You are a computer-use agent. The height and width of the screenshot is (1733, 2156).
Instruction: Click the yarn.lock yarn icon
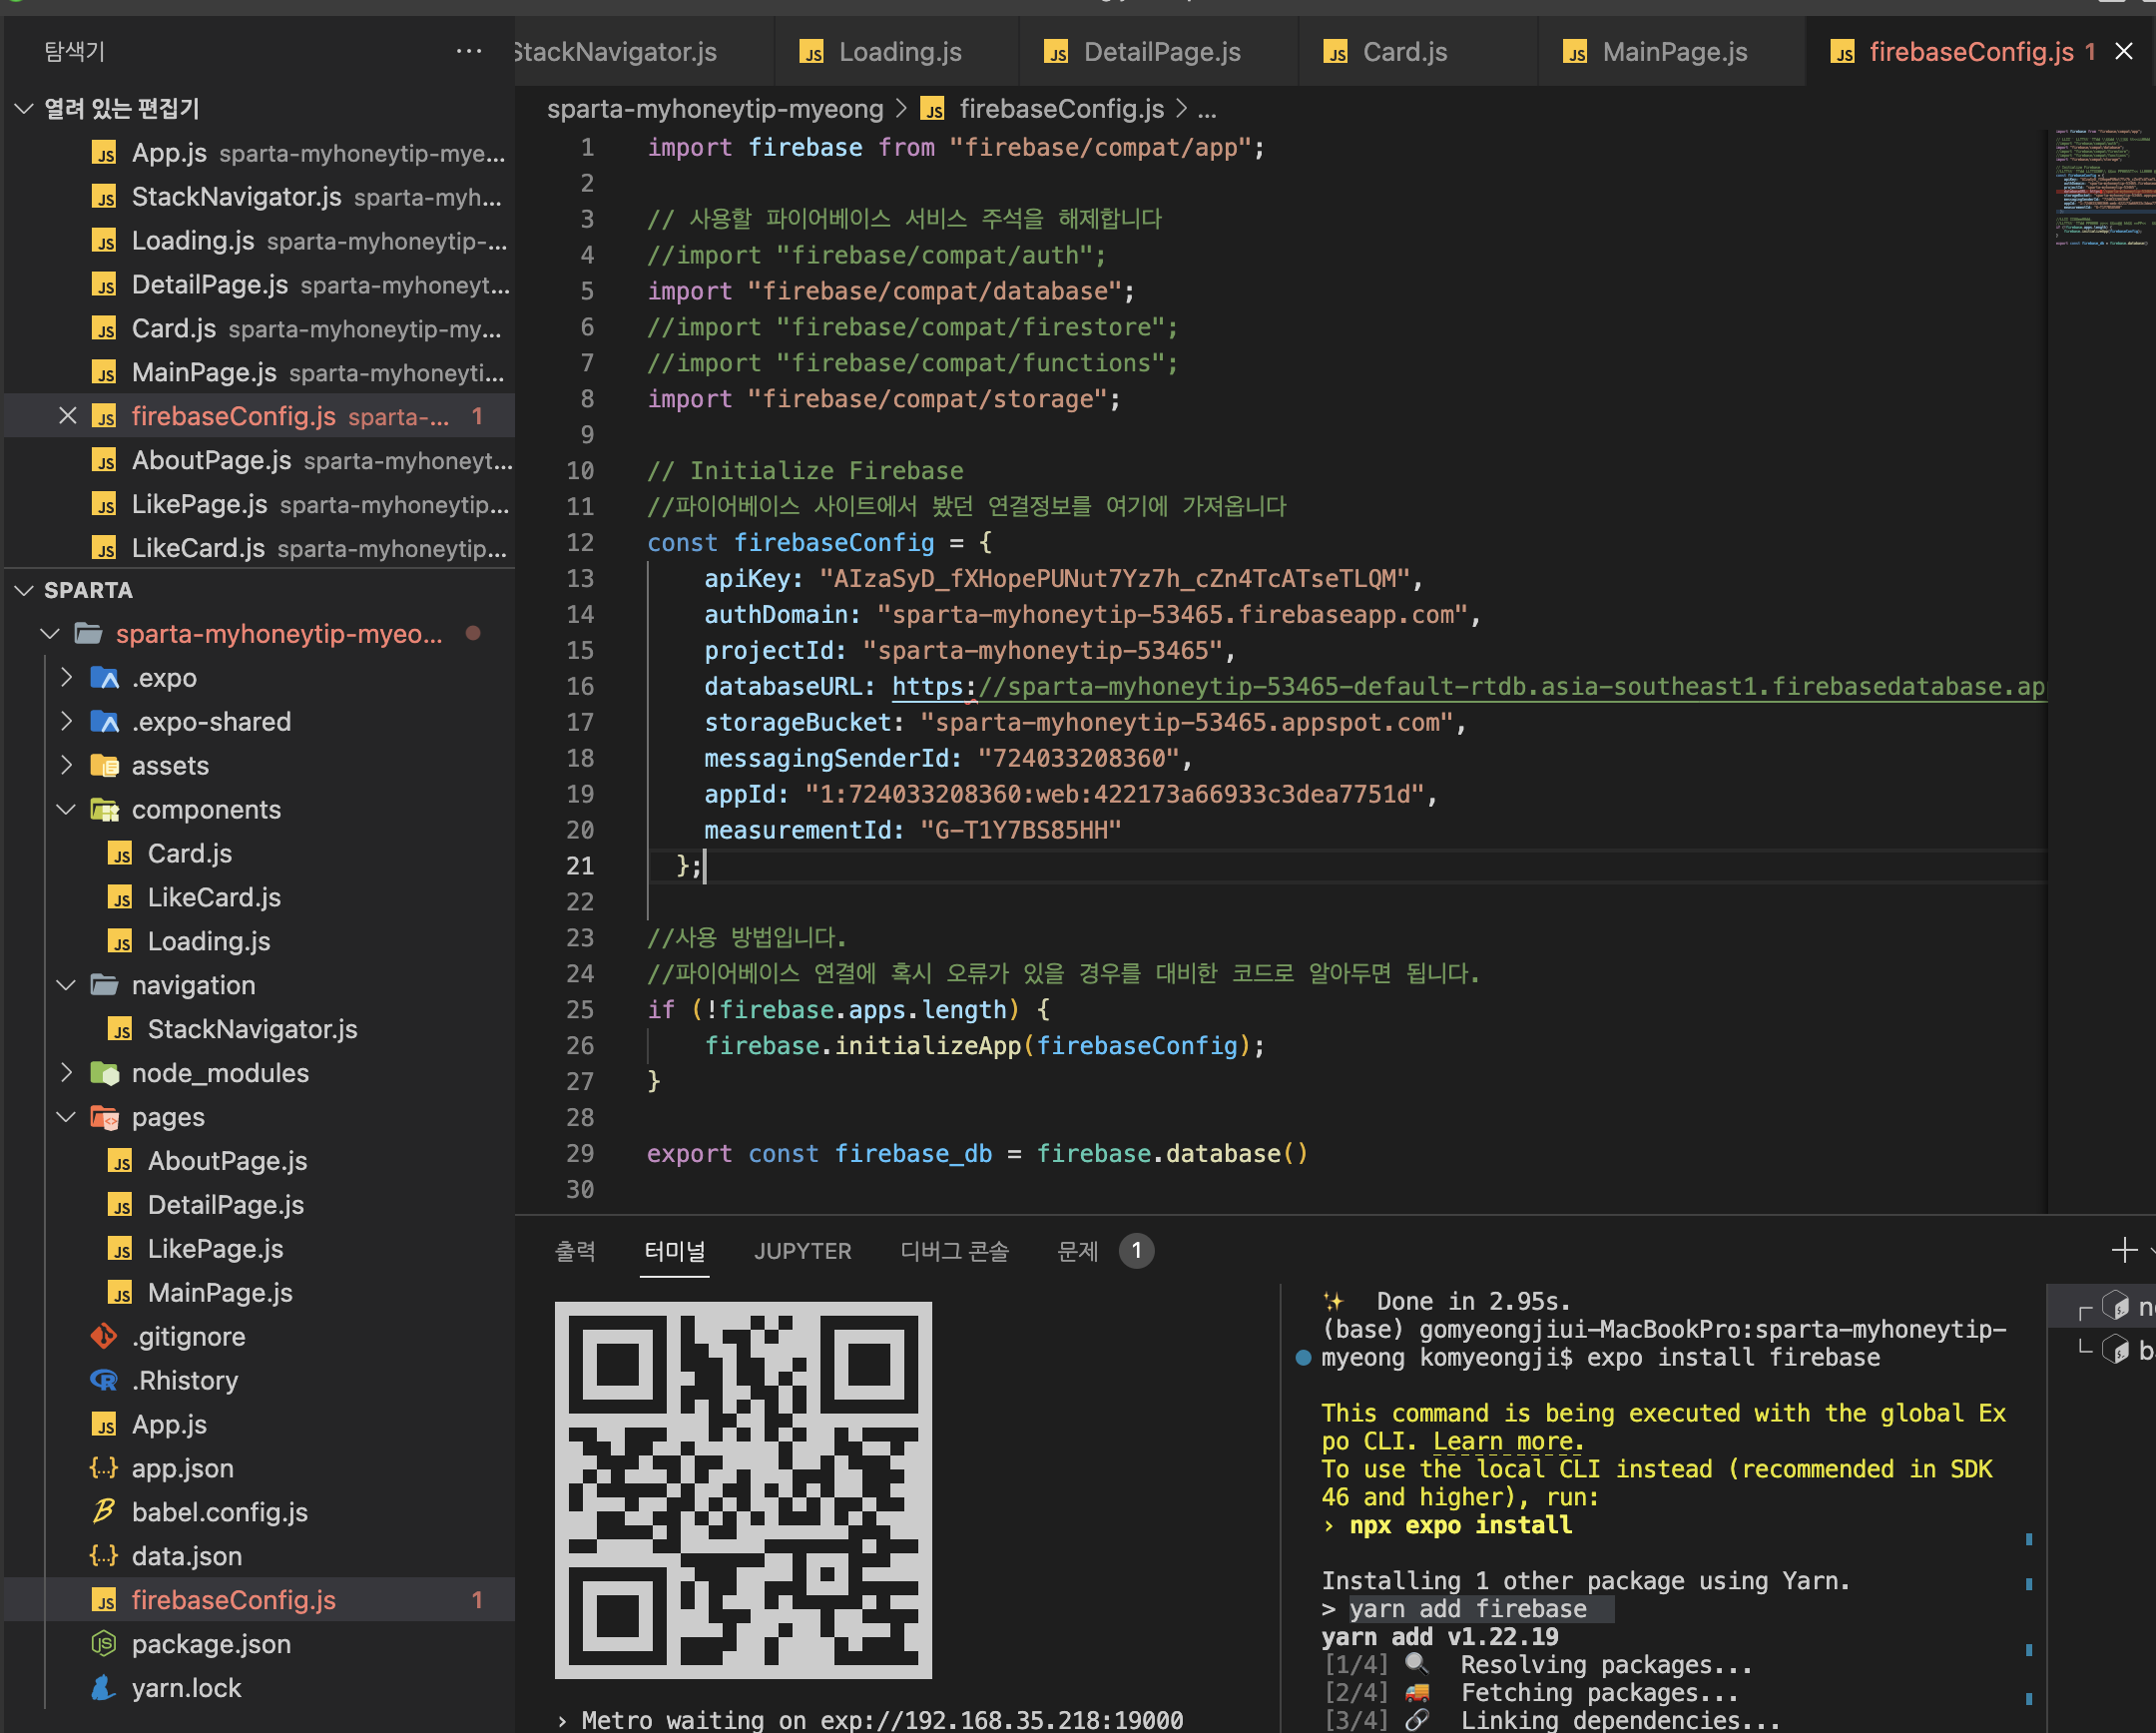(104, 1688)
